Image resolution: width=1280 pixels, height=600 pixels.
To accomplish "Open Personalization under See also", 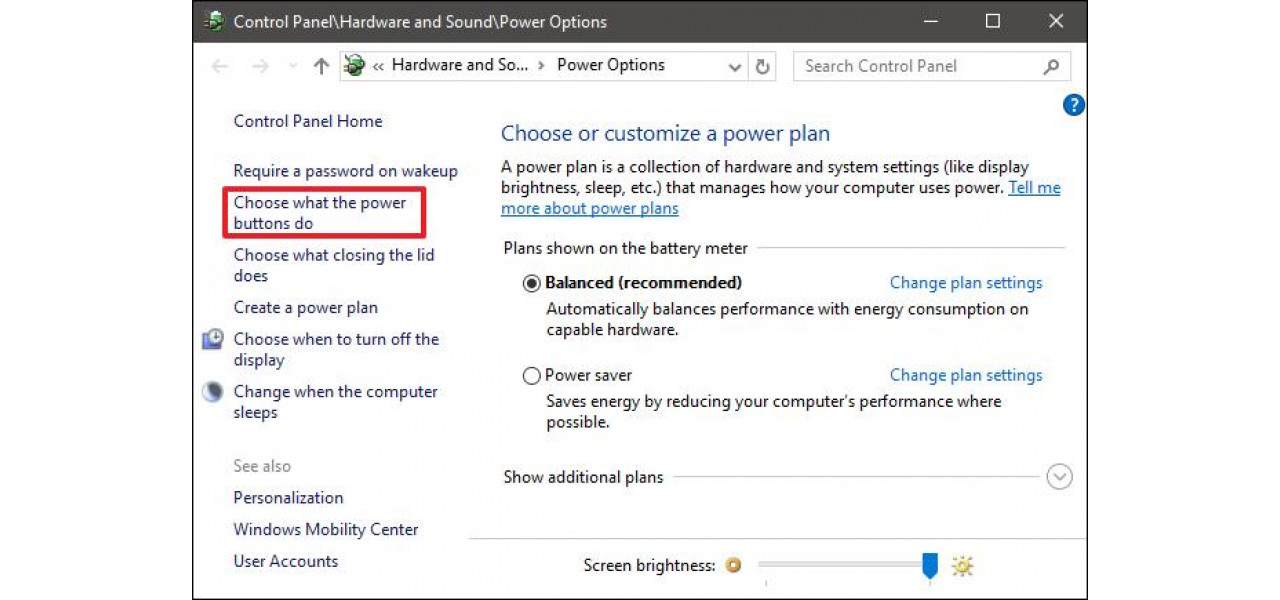I will pyautogui.click(x=288, y=498).
